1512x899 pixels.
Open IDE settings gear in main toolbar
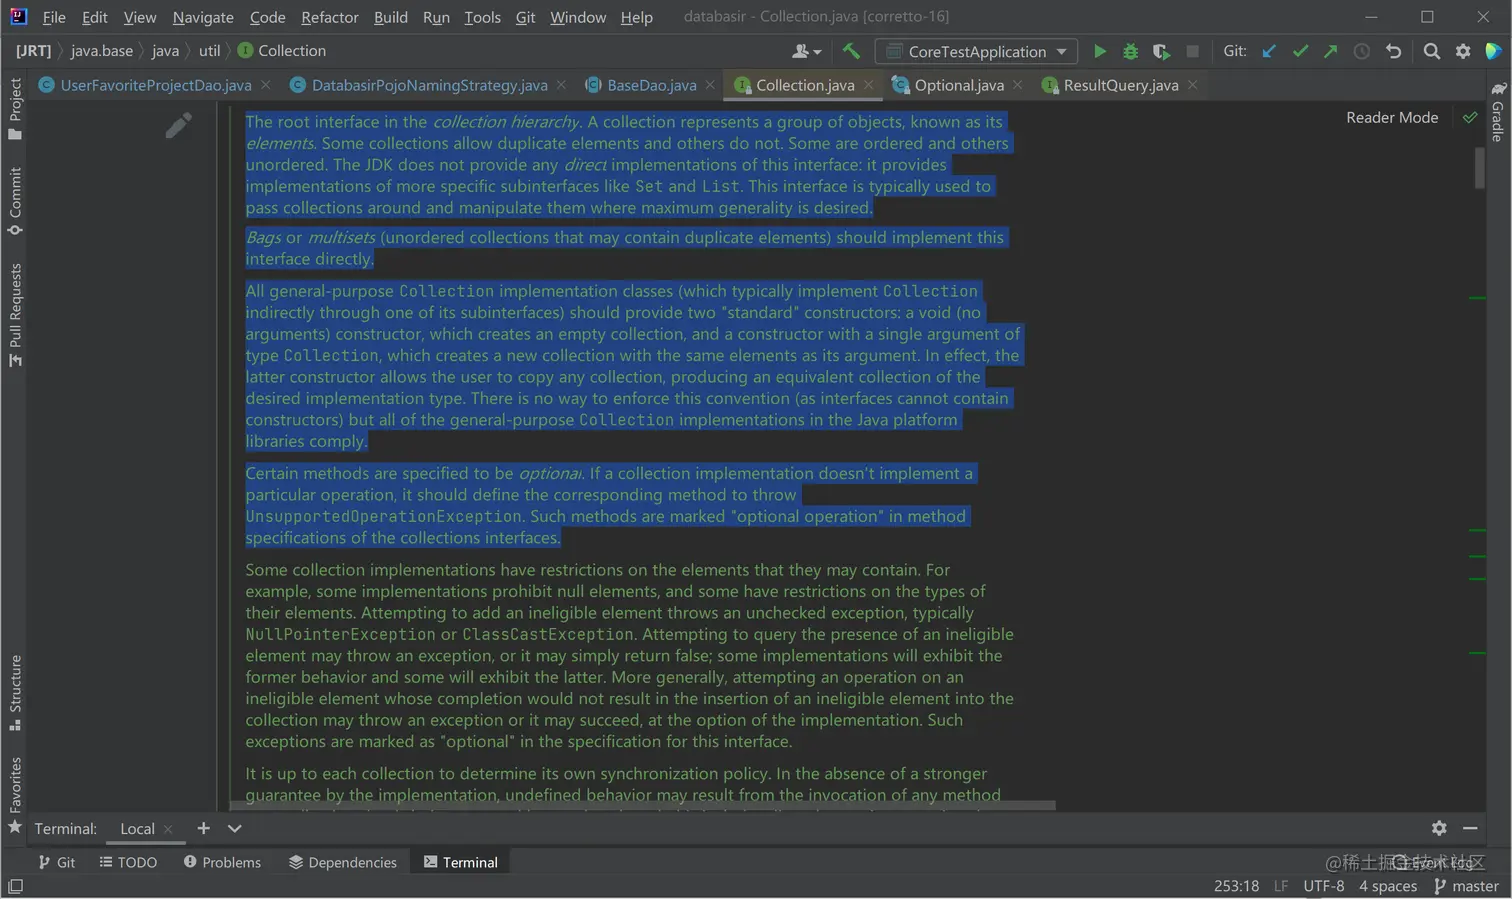[1463, 51]
